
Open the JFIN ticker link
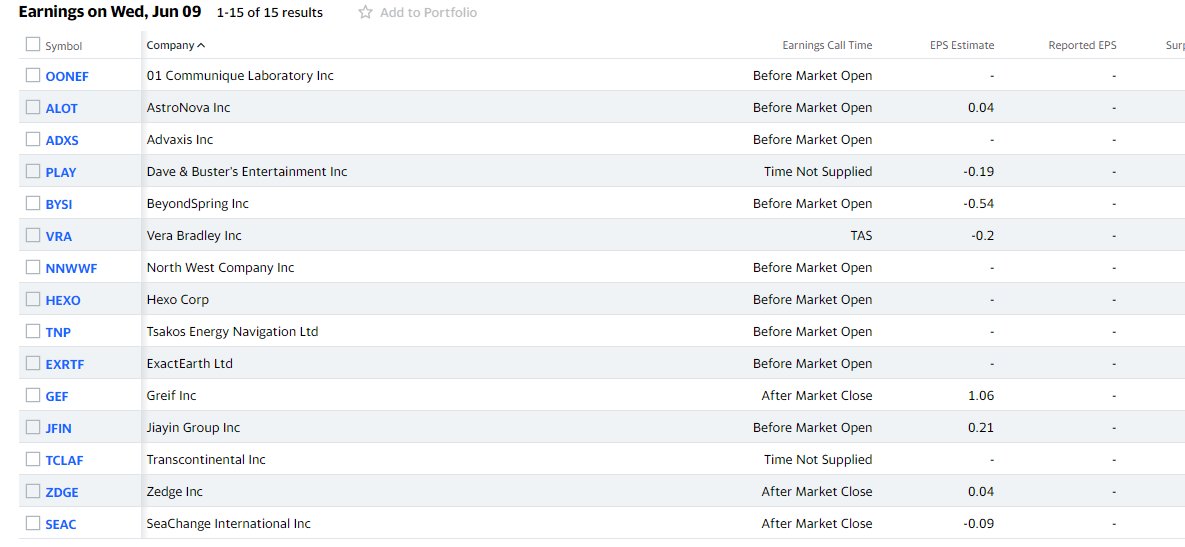(x=58, y=428)
